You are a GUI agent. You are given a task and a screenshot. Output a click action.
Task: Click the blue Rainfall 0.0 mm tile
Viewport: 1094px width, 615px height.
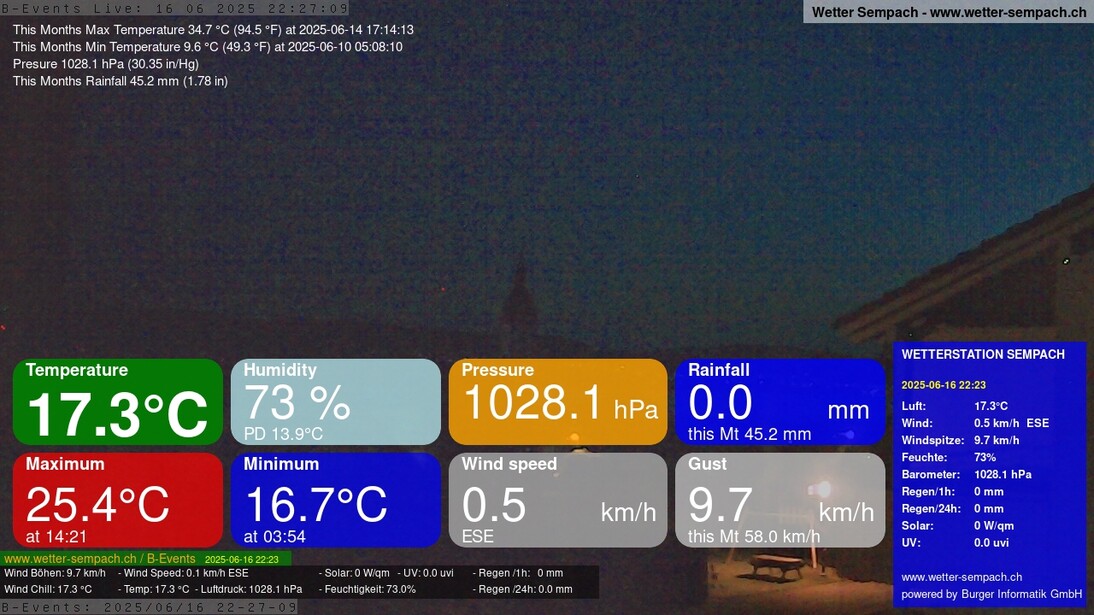[x=780, y=401]
